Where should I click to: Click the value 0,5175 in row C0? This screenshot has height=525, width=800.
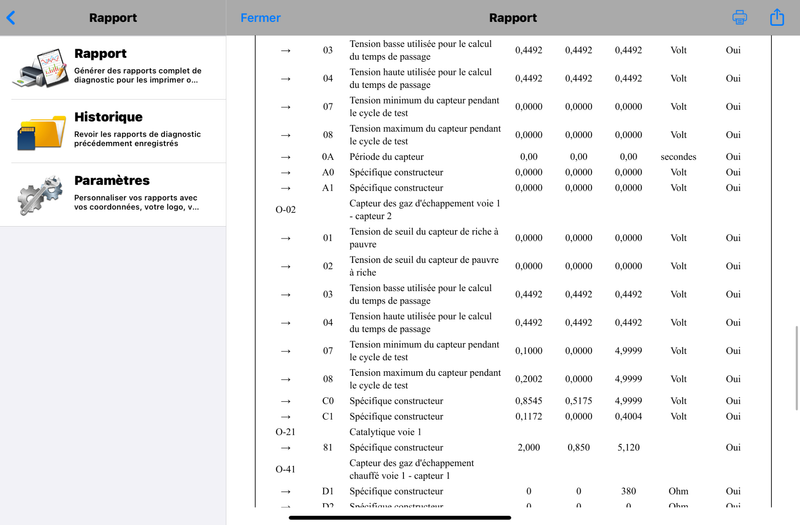tap(578, 401)
